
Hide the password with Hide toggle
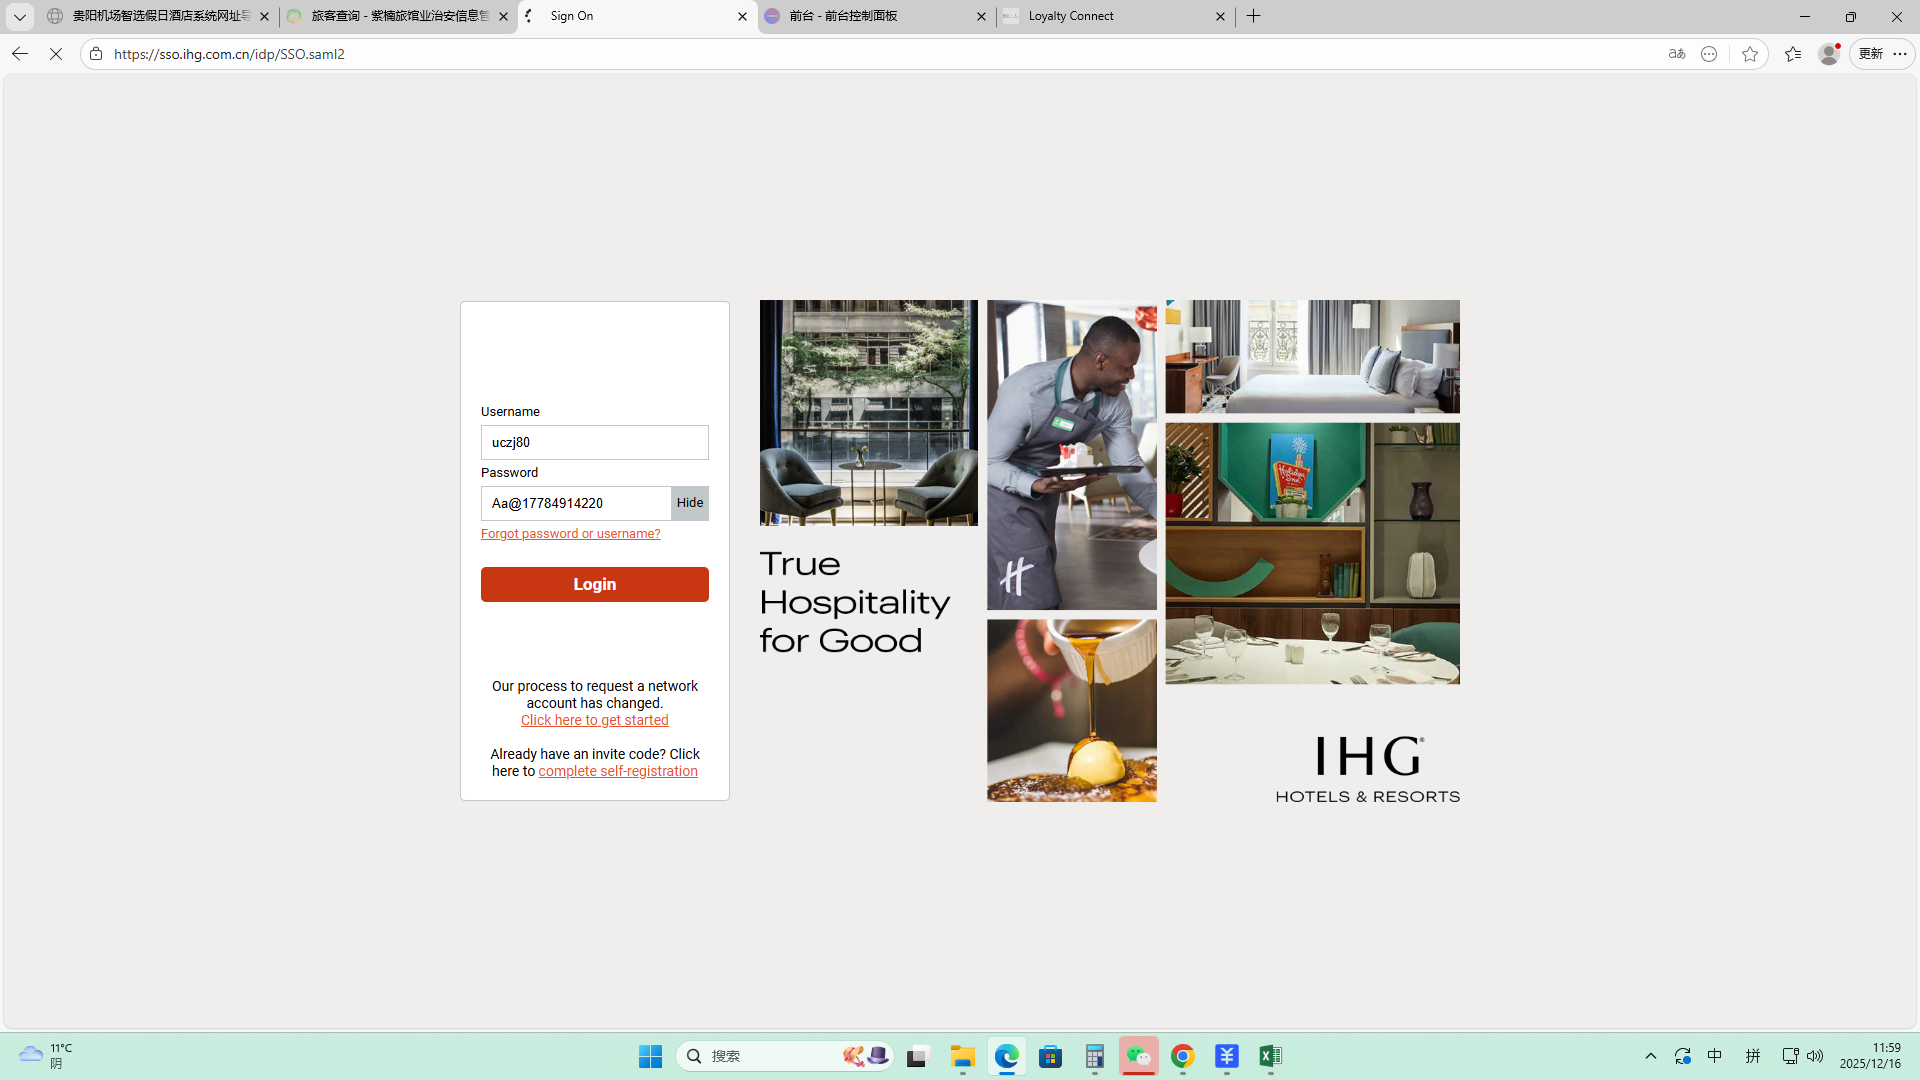690,503
